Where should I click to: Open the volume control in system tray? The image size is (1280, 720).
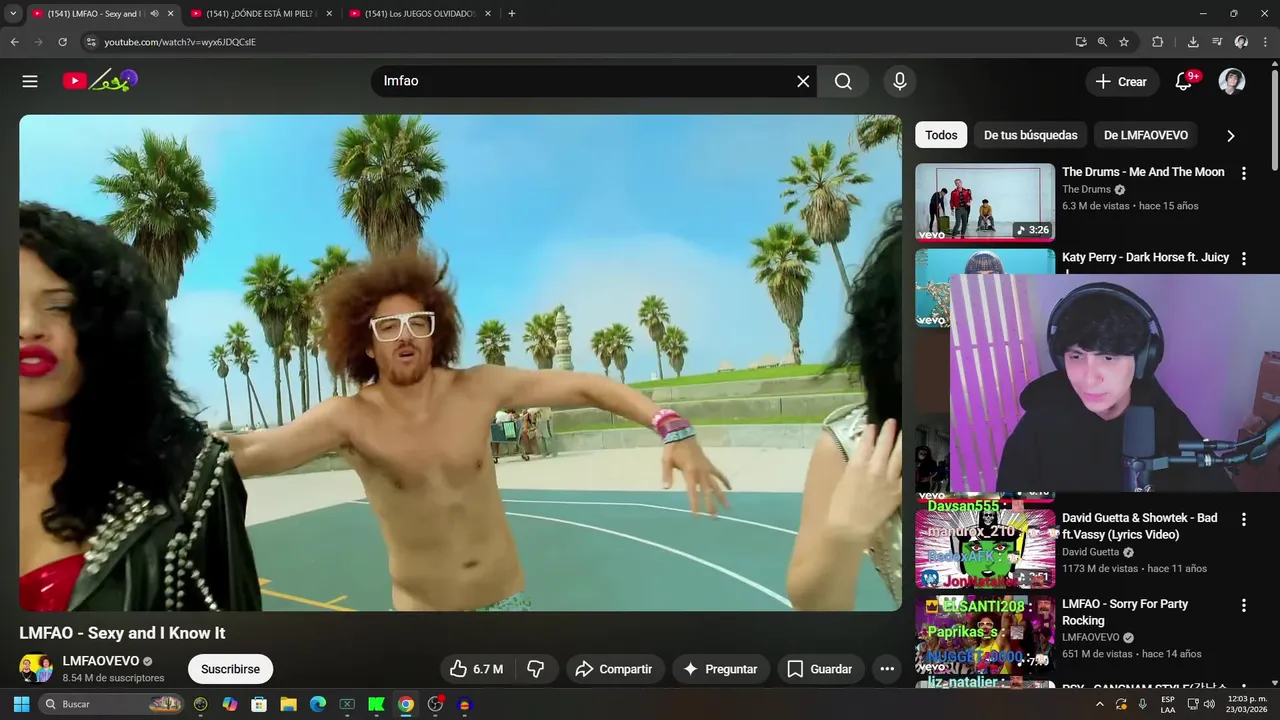point(1209,704)
